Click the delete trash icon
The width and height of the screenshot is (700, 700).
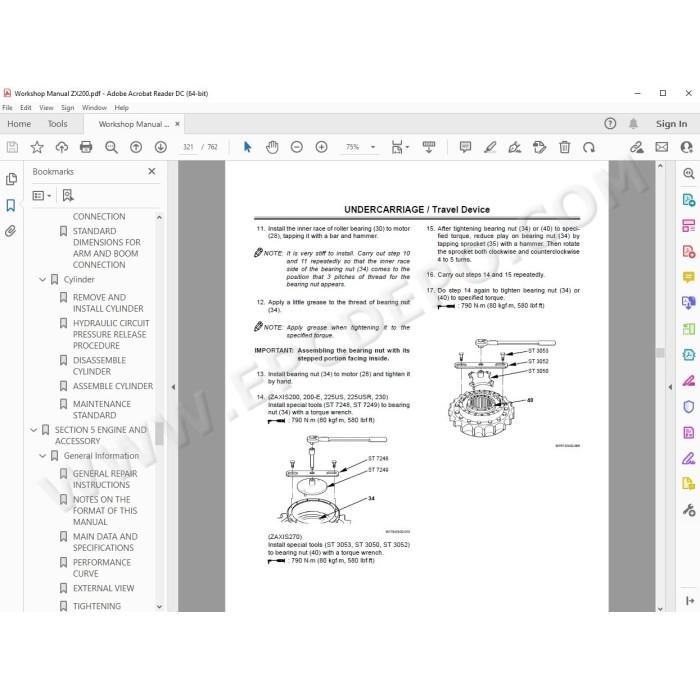pos(565,147)
